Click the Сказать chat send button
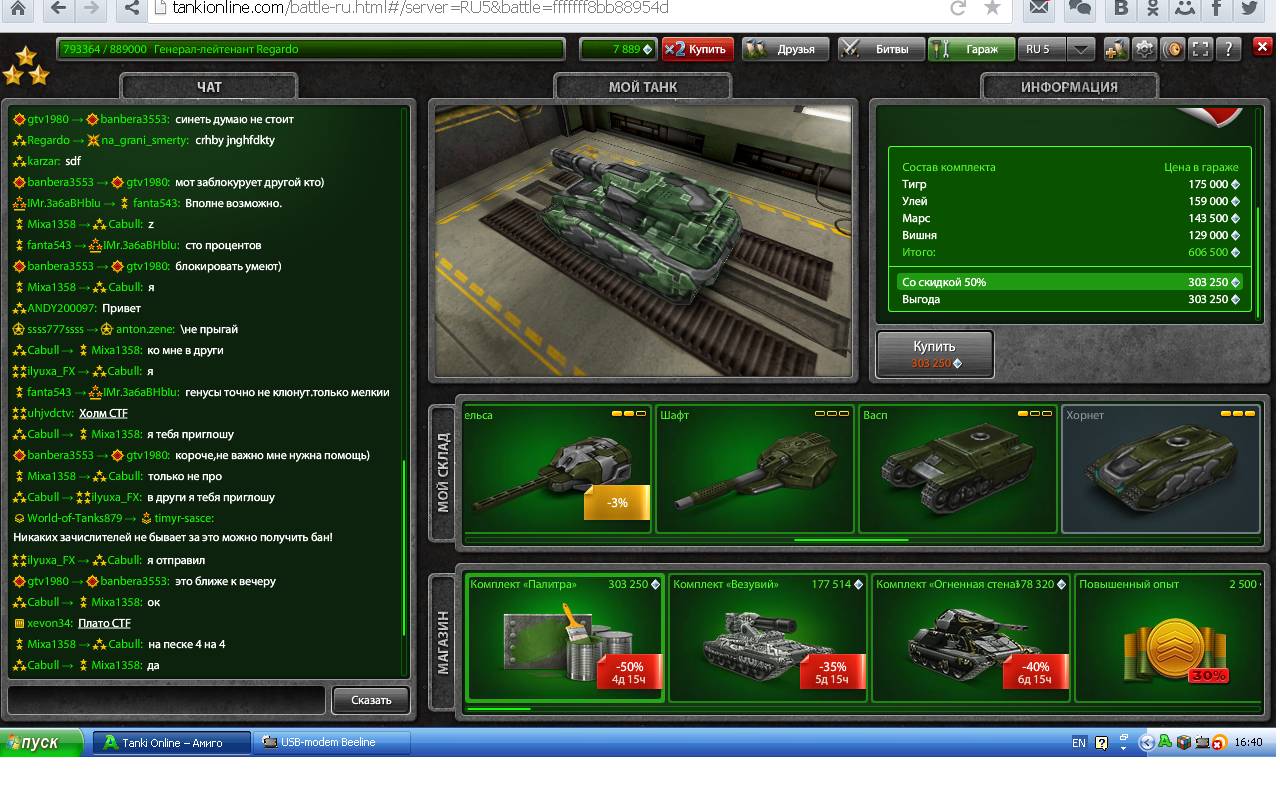The height and width of the screenshot is (800, 1280). click(x=371, y=700)
